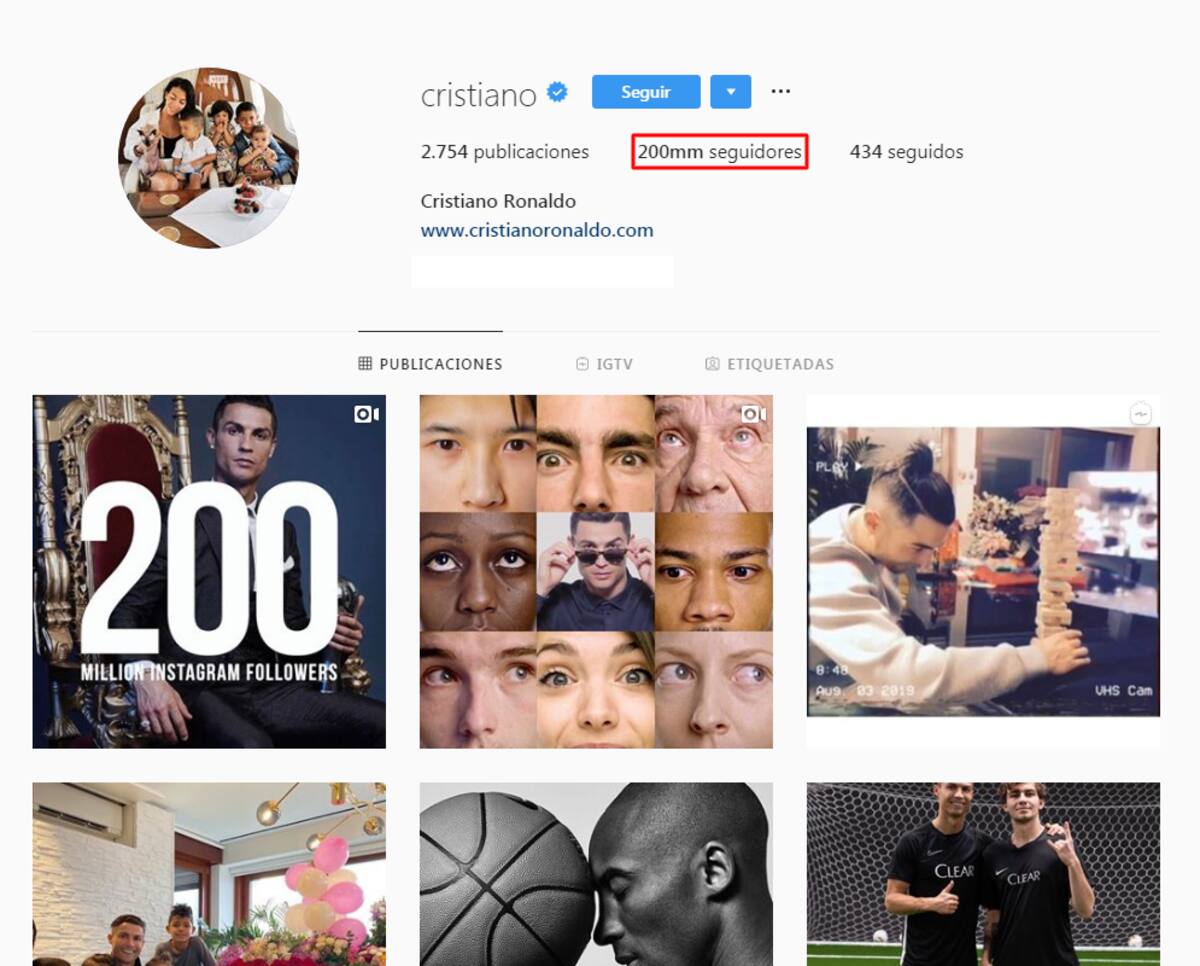Open the CLEAR jerseys football post
Screen dimensions: 1200x966
[x=983, y=874]
